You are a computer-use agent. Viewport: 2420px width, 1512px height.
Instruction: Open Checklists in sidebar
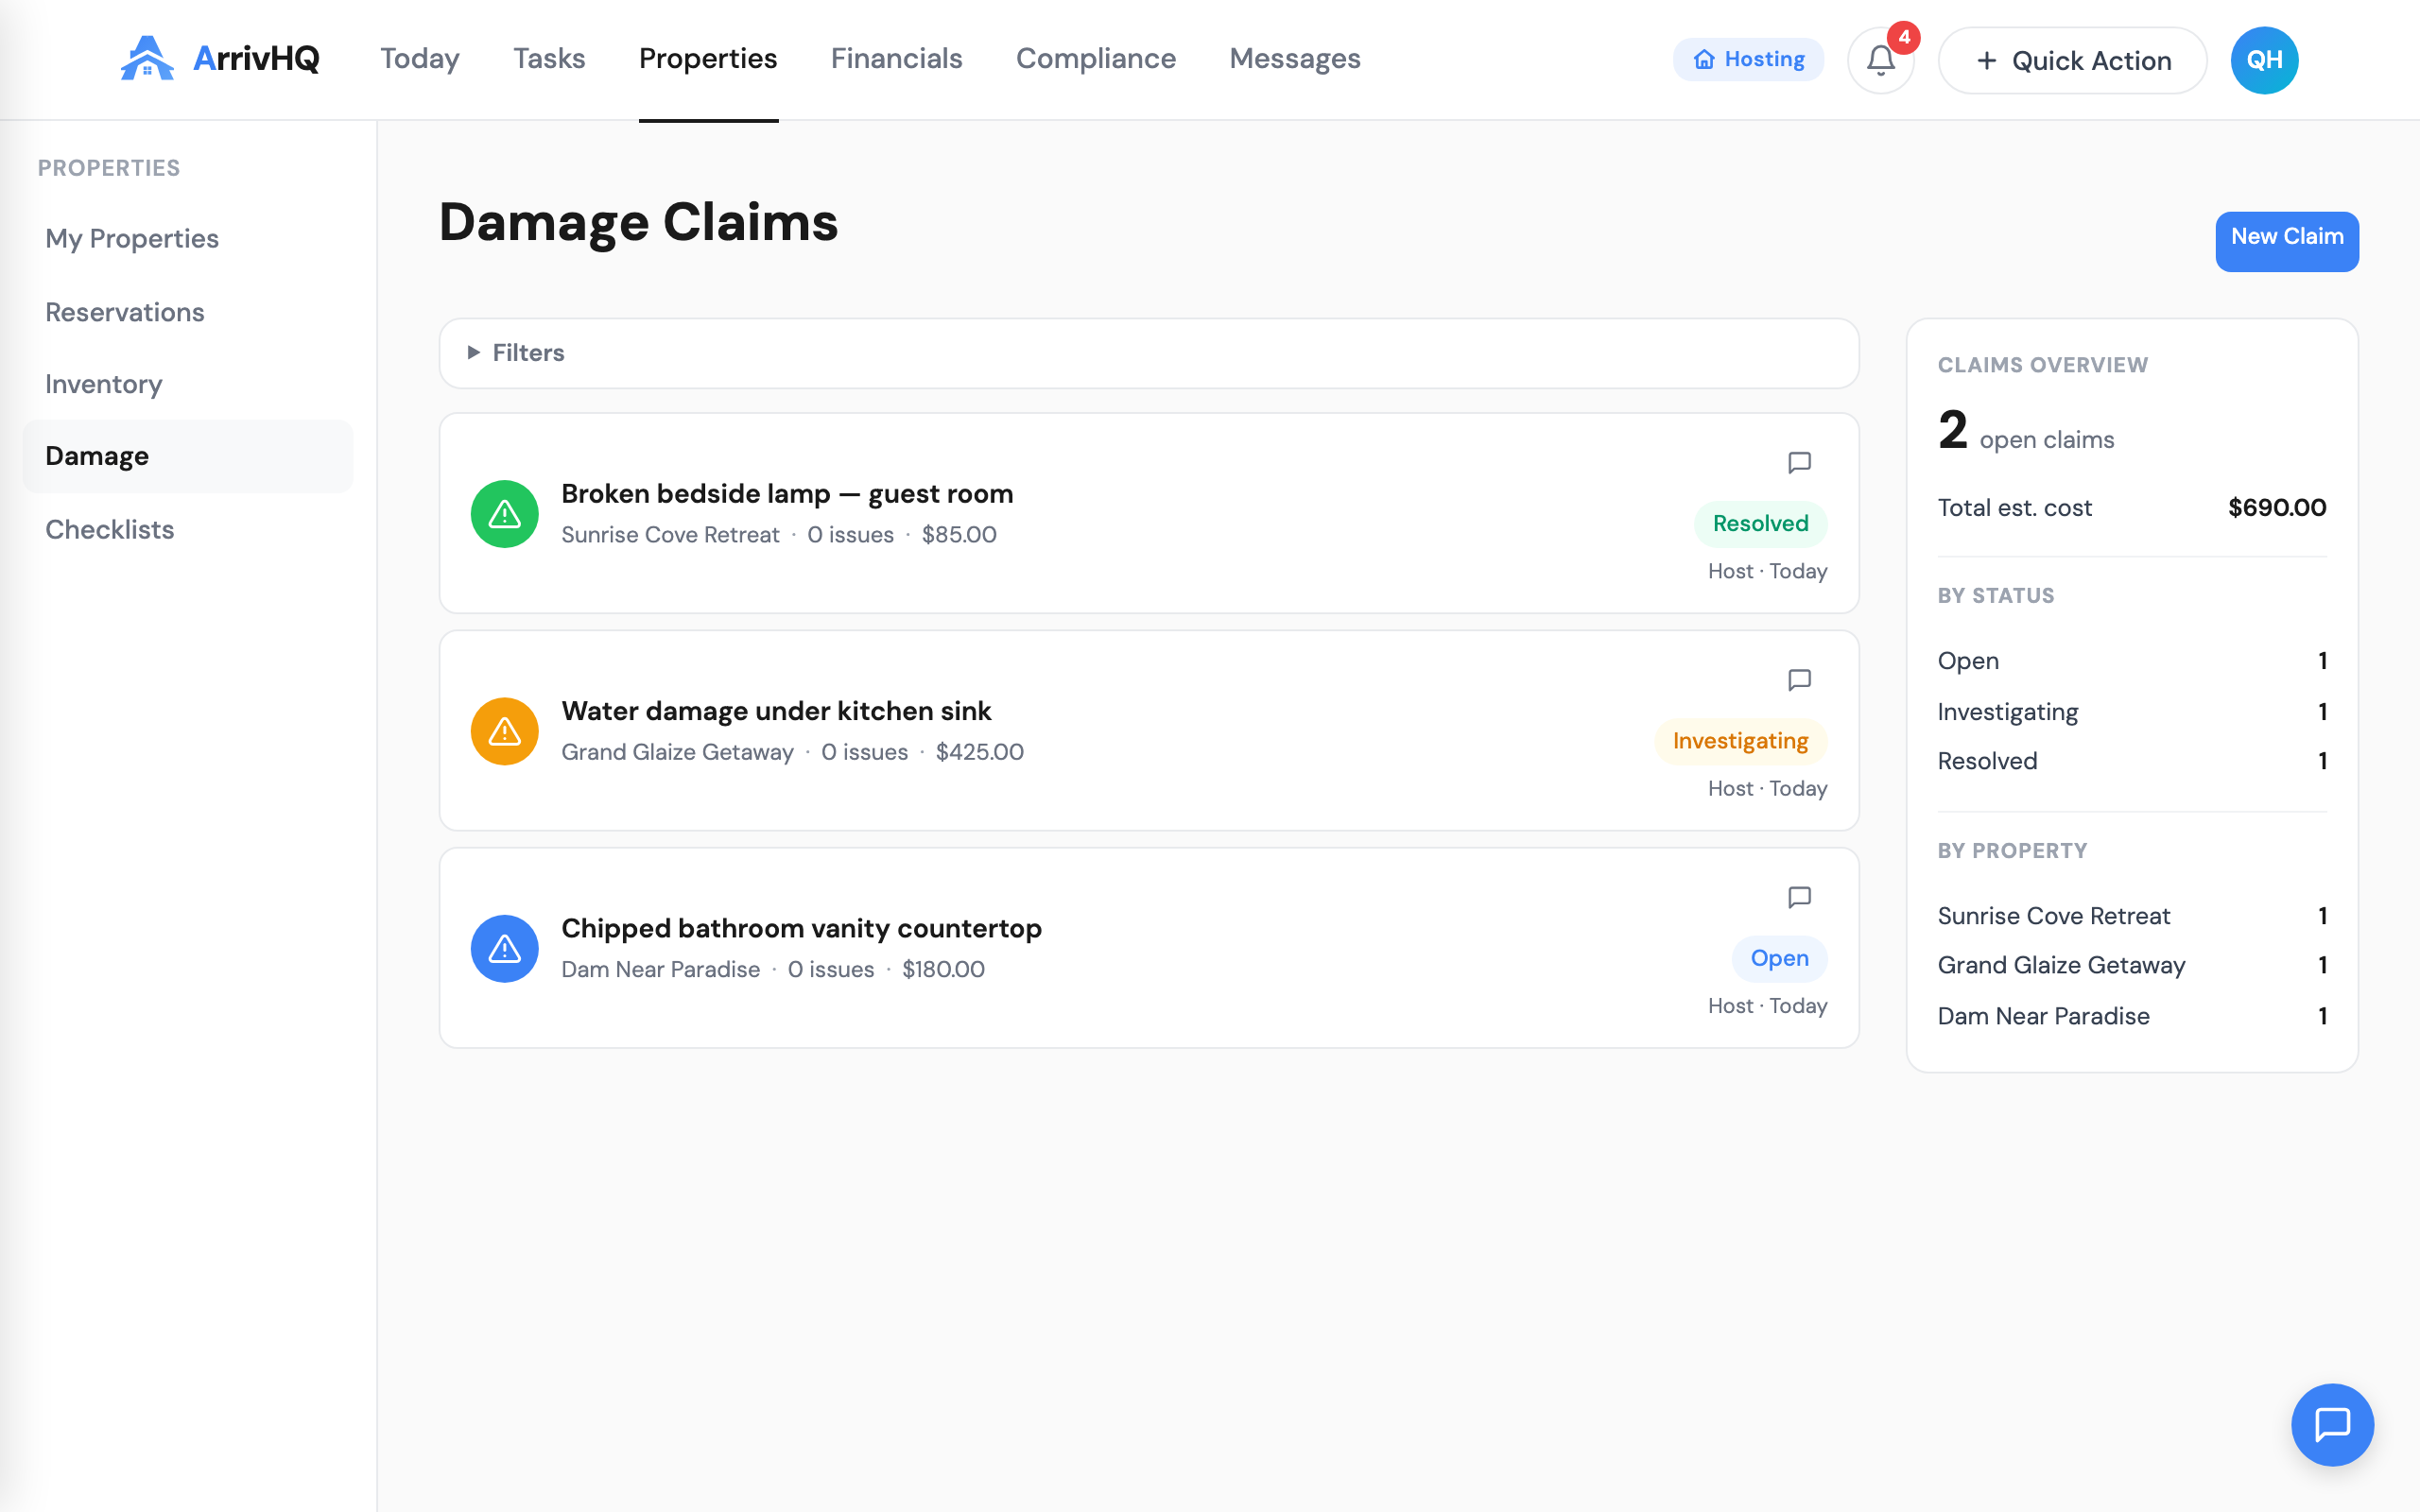click(x=188, y=529)
